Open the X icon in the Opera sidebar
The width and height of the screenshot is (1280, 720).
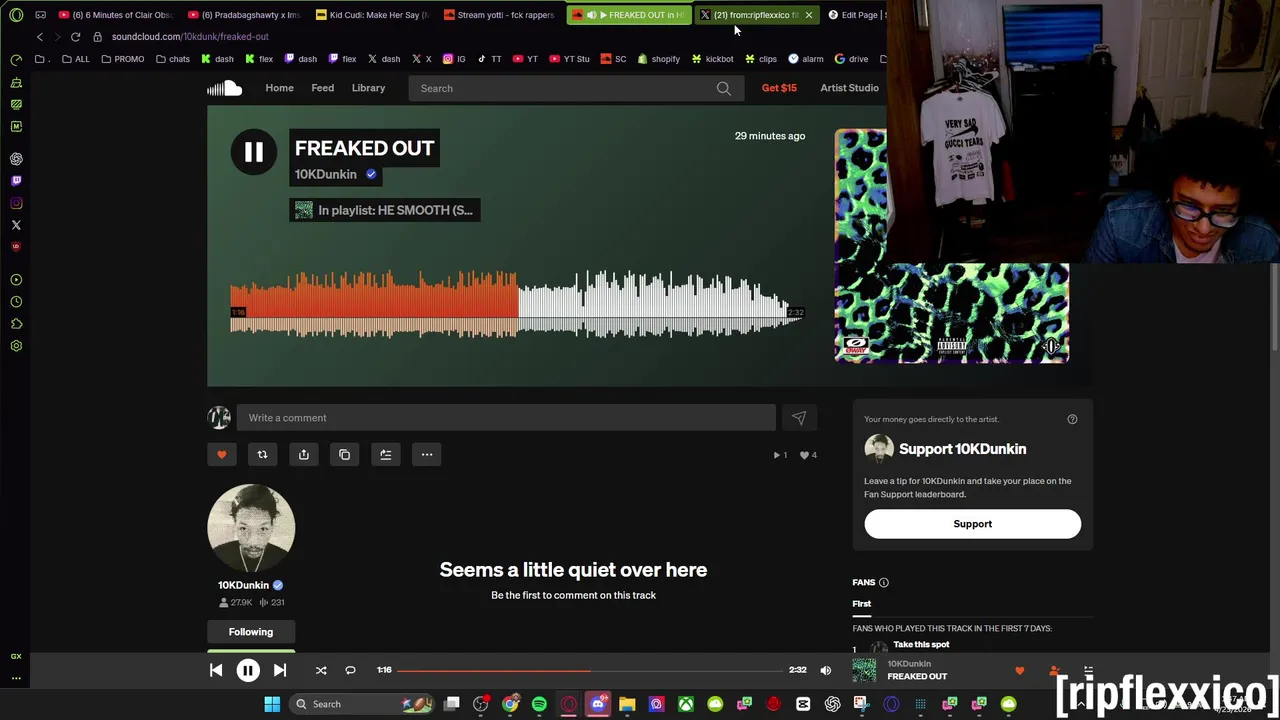[16, 225]
